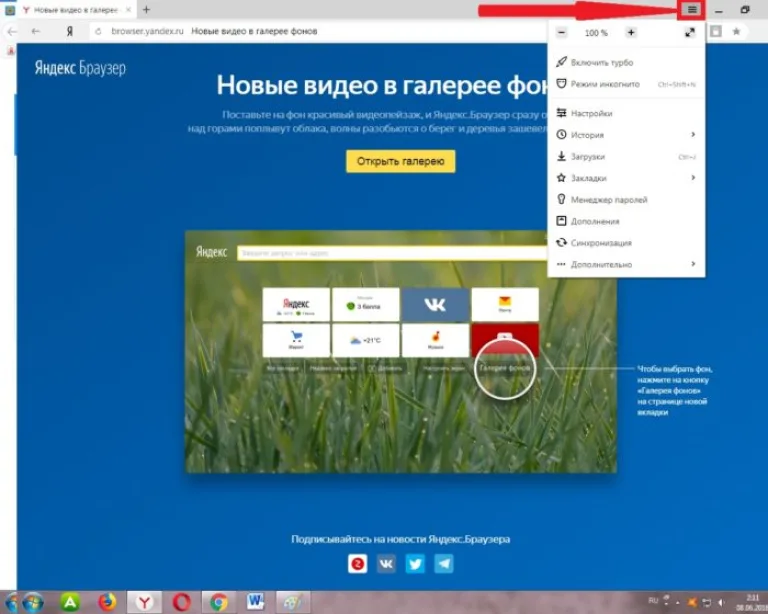
Task: Open the Windows Start button
Action: point(32,603)
